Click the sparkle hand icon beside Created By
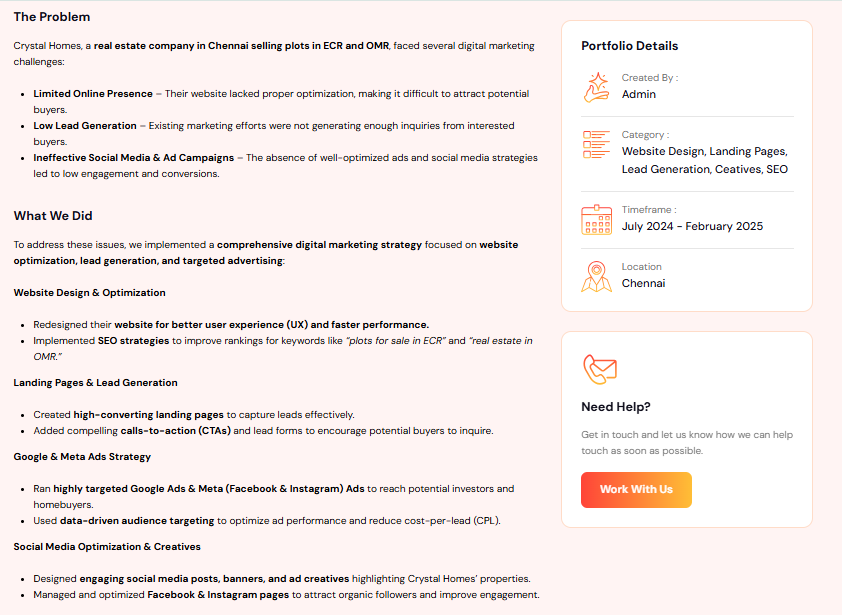 point(596,87)
